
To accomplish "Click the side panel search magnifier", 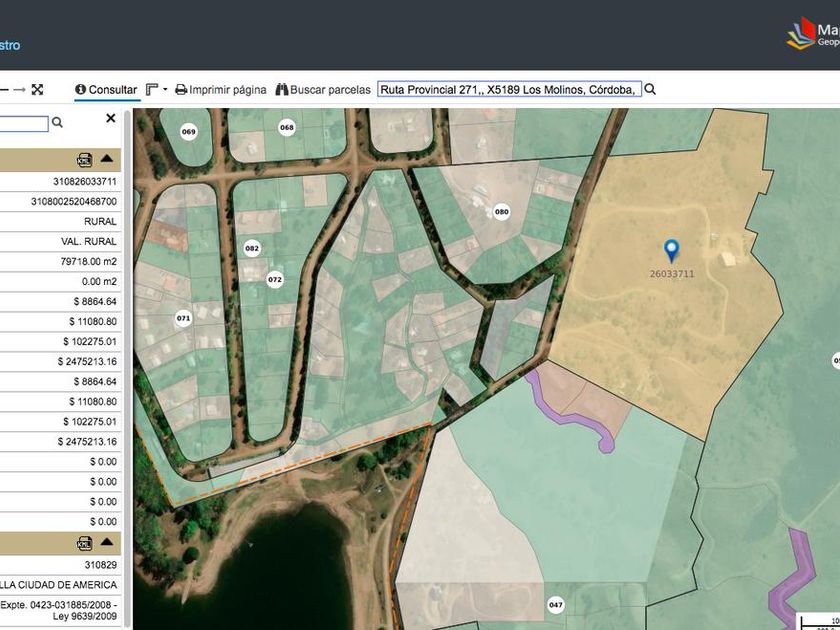I will [57, 123].
